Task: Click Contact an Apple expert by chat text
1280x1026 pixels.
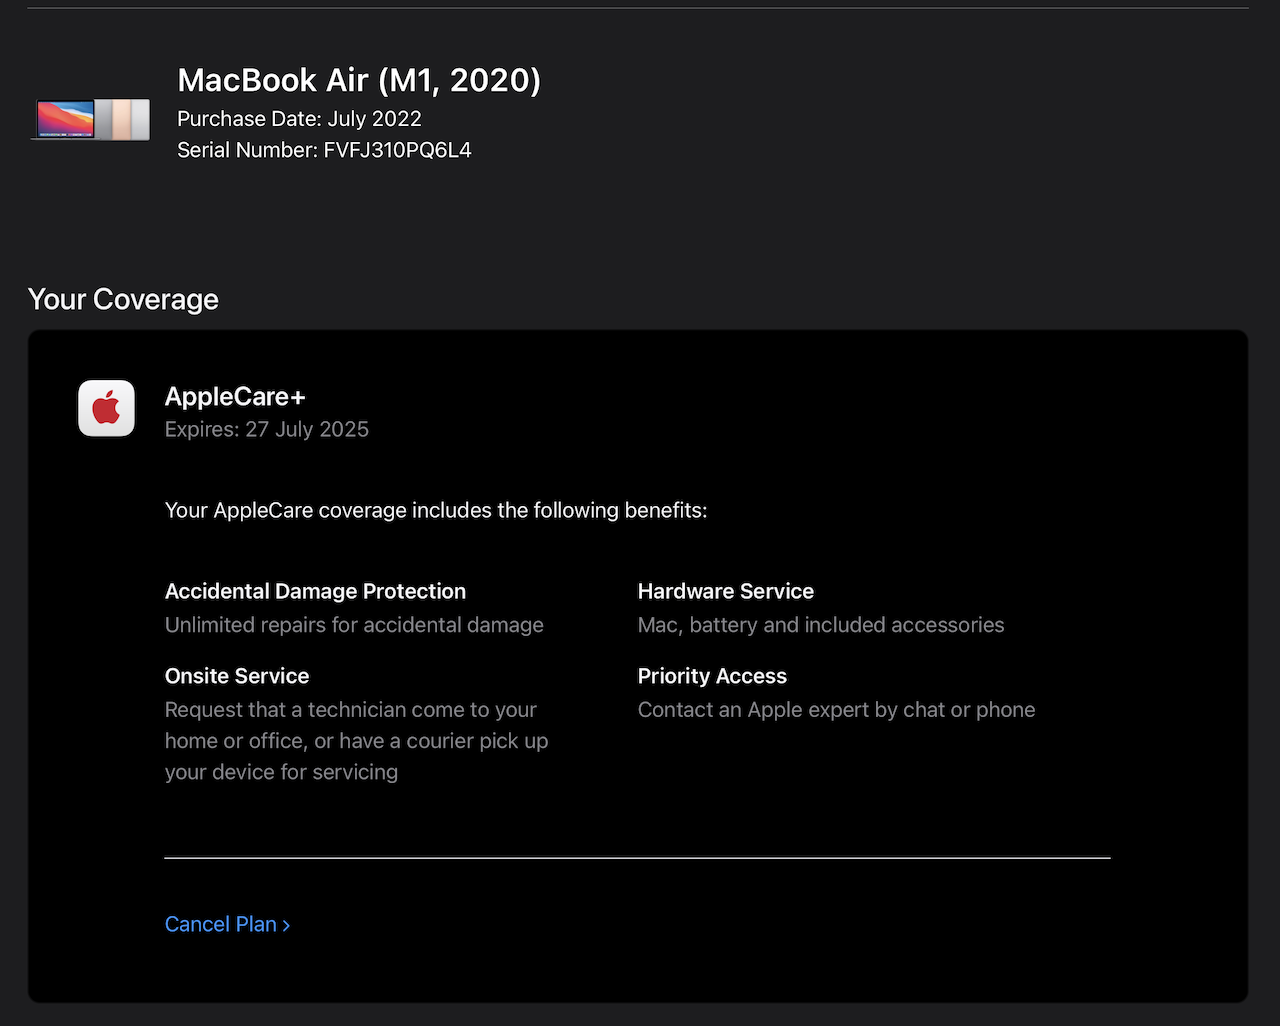Action: click(x=837, y=710)
